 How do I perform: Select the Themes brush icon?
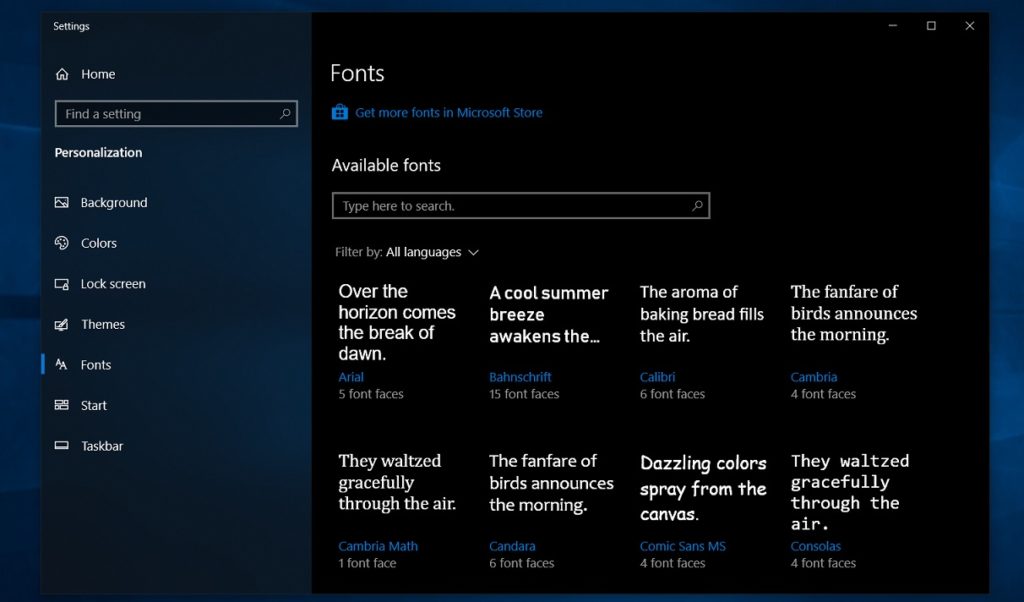(62, 324)
